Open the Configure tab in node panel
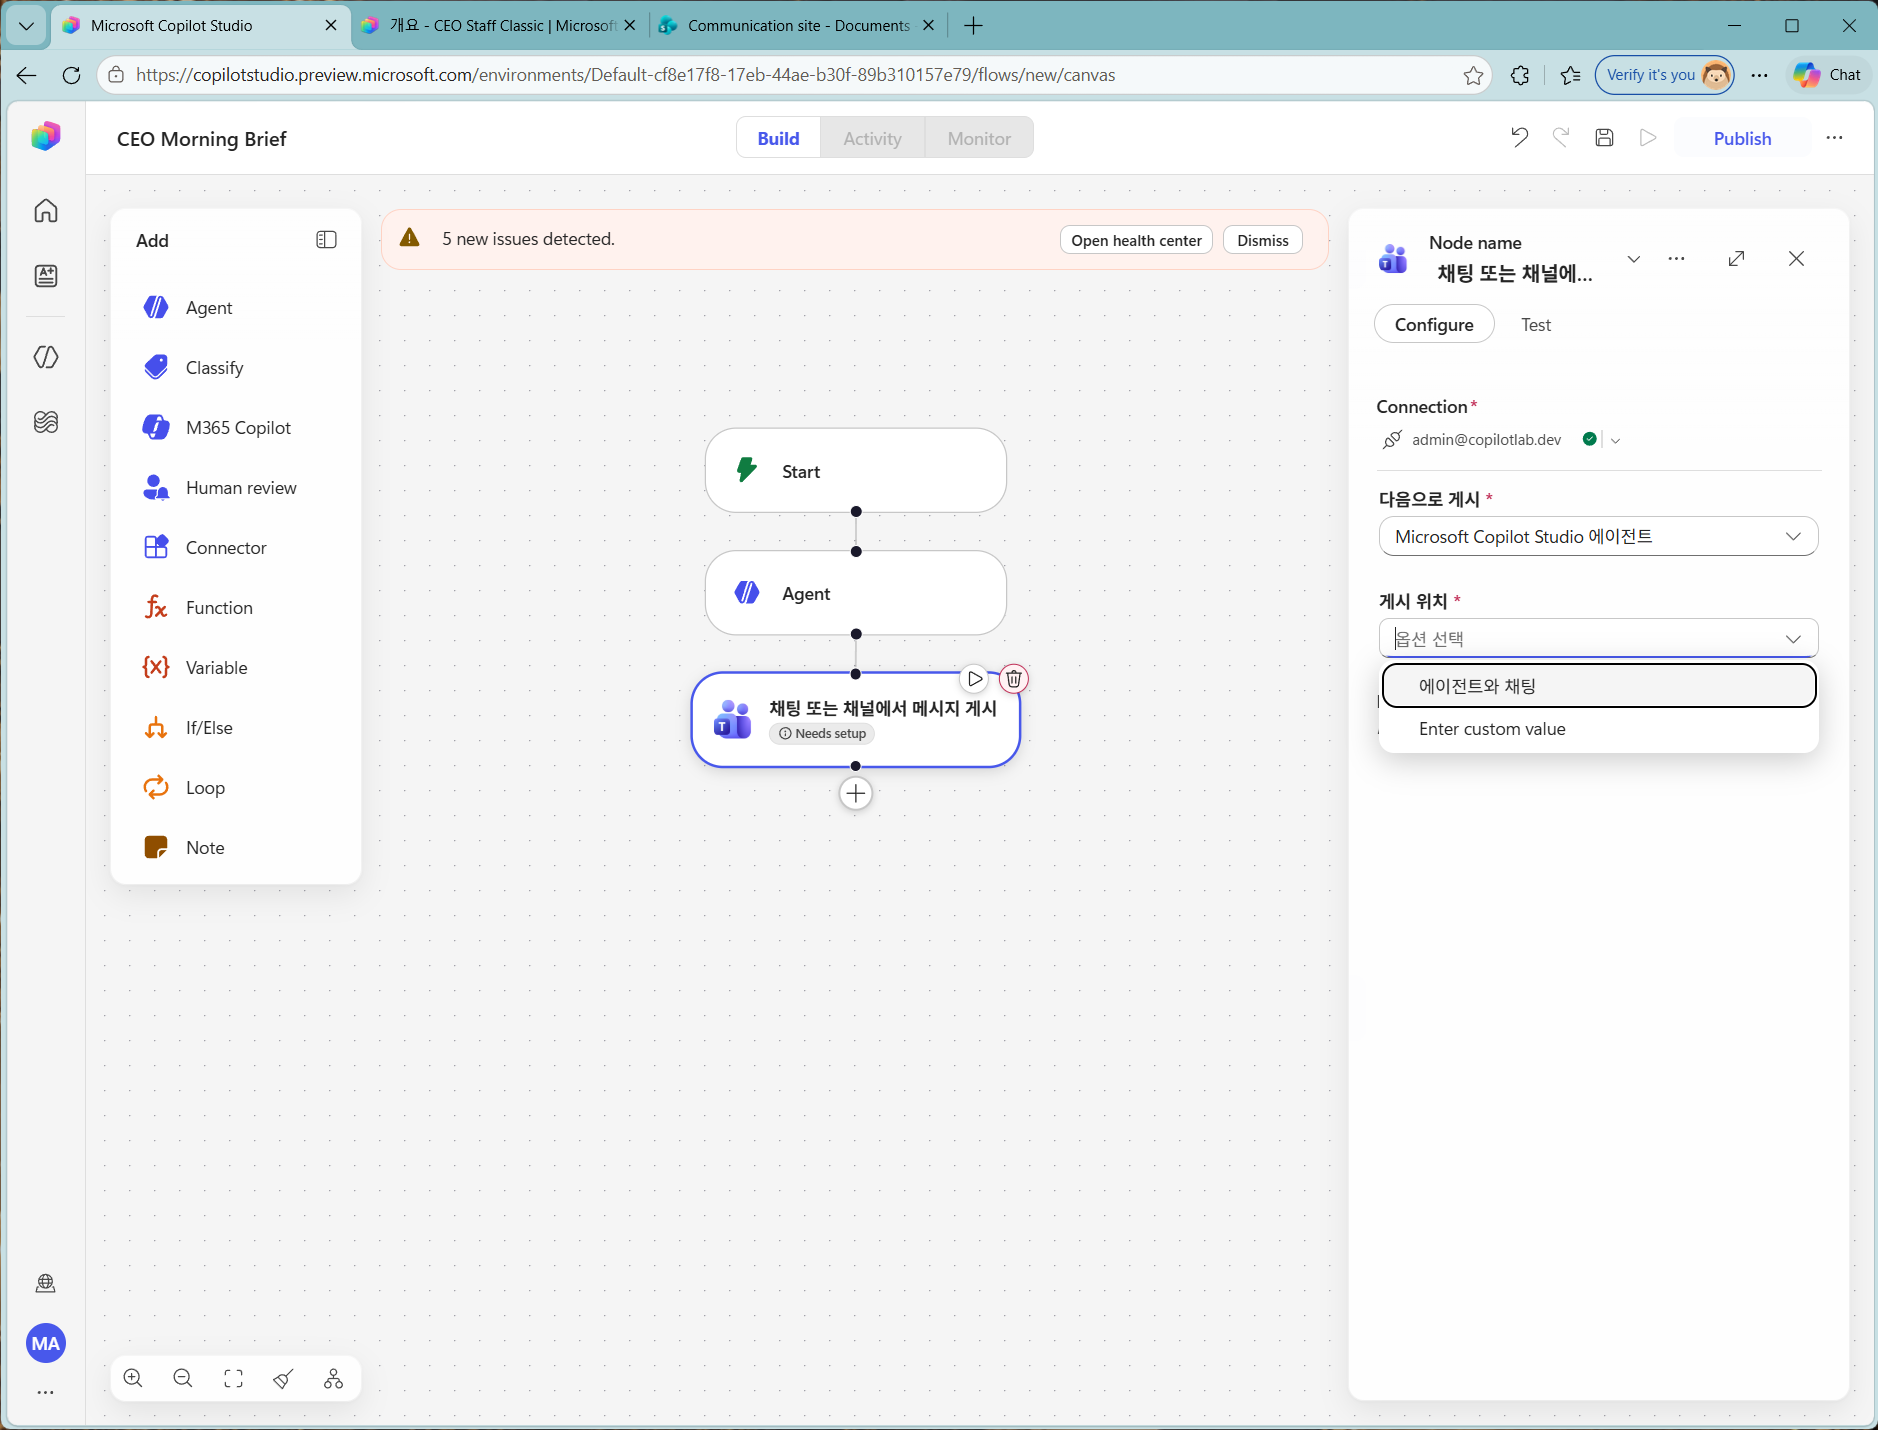This screenshot has width=1878, height=1430. coord(1434,324)
